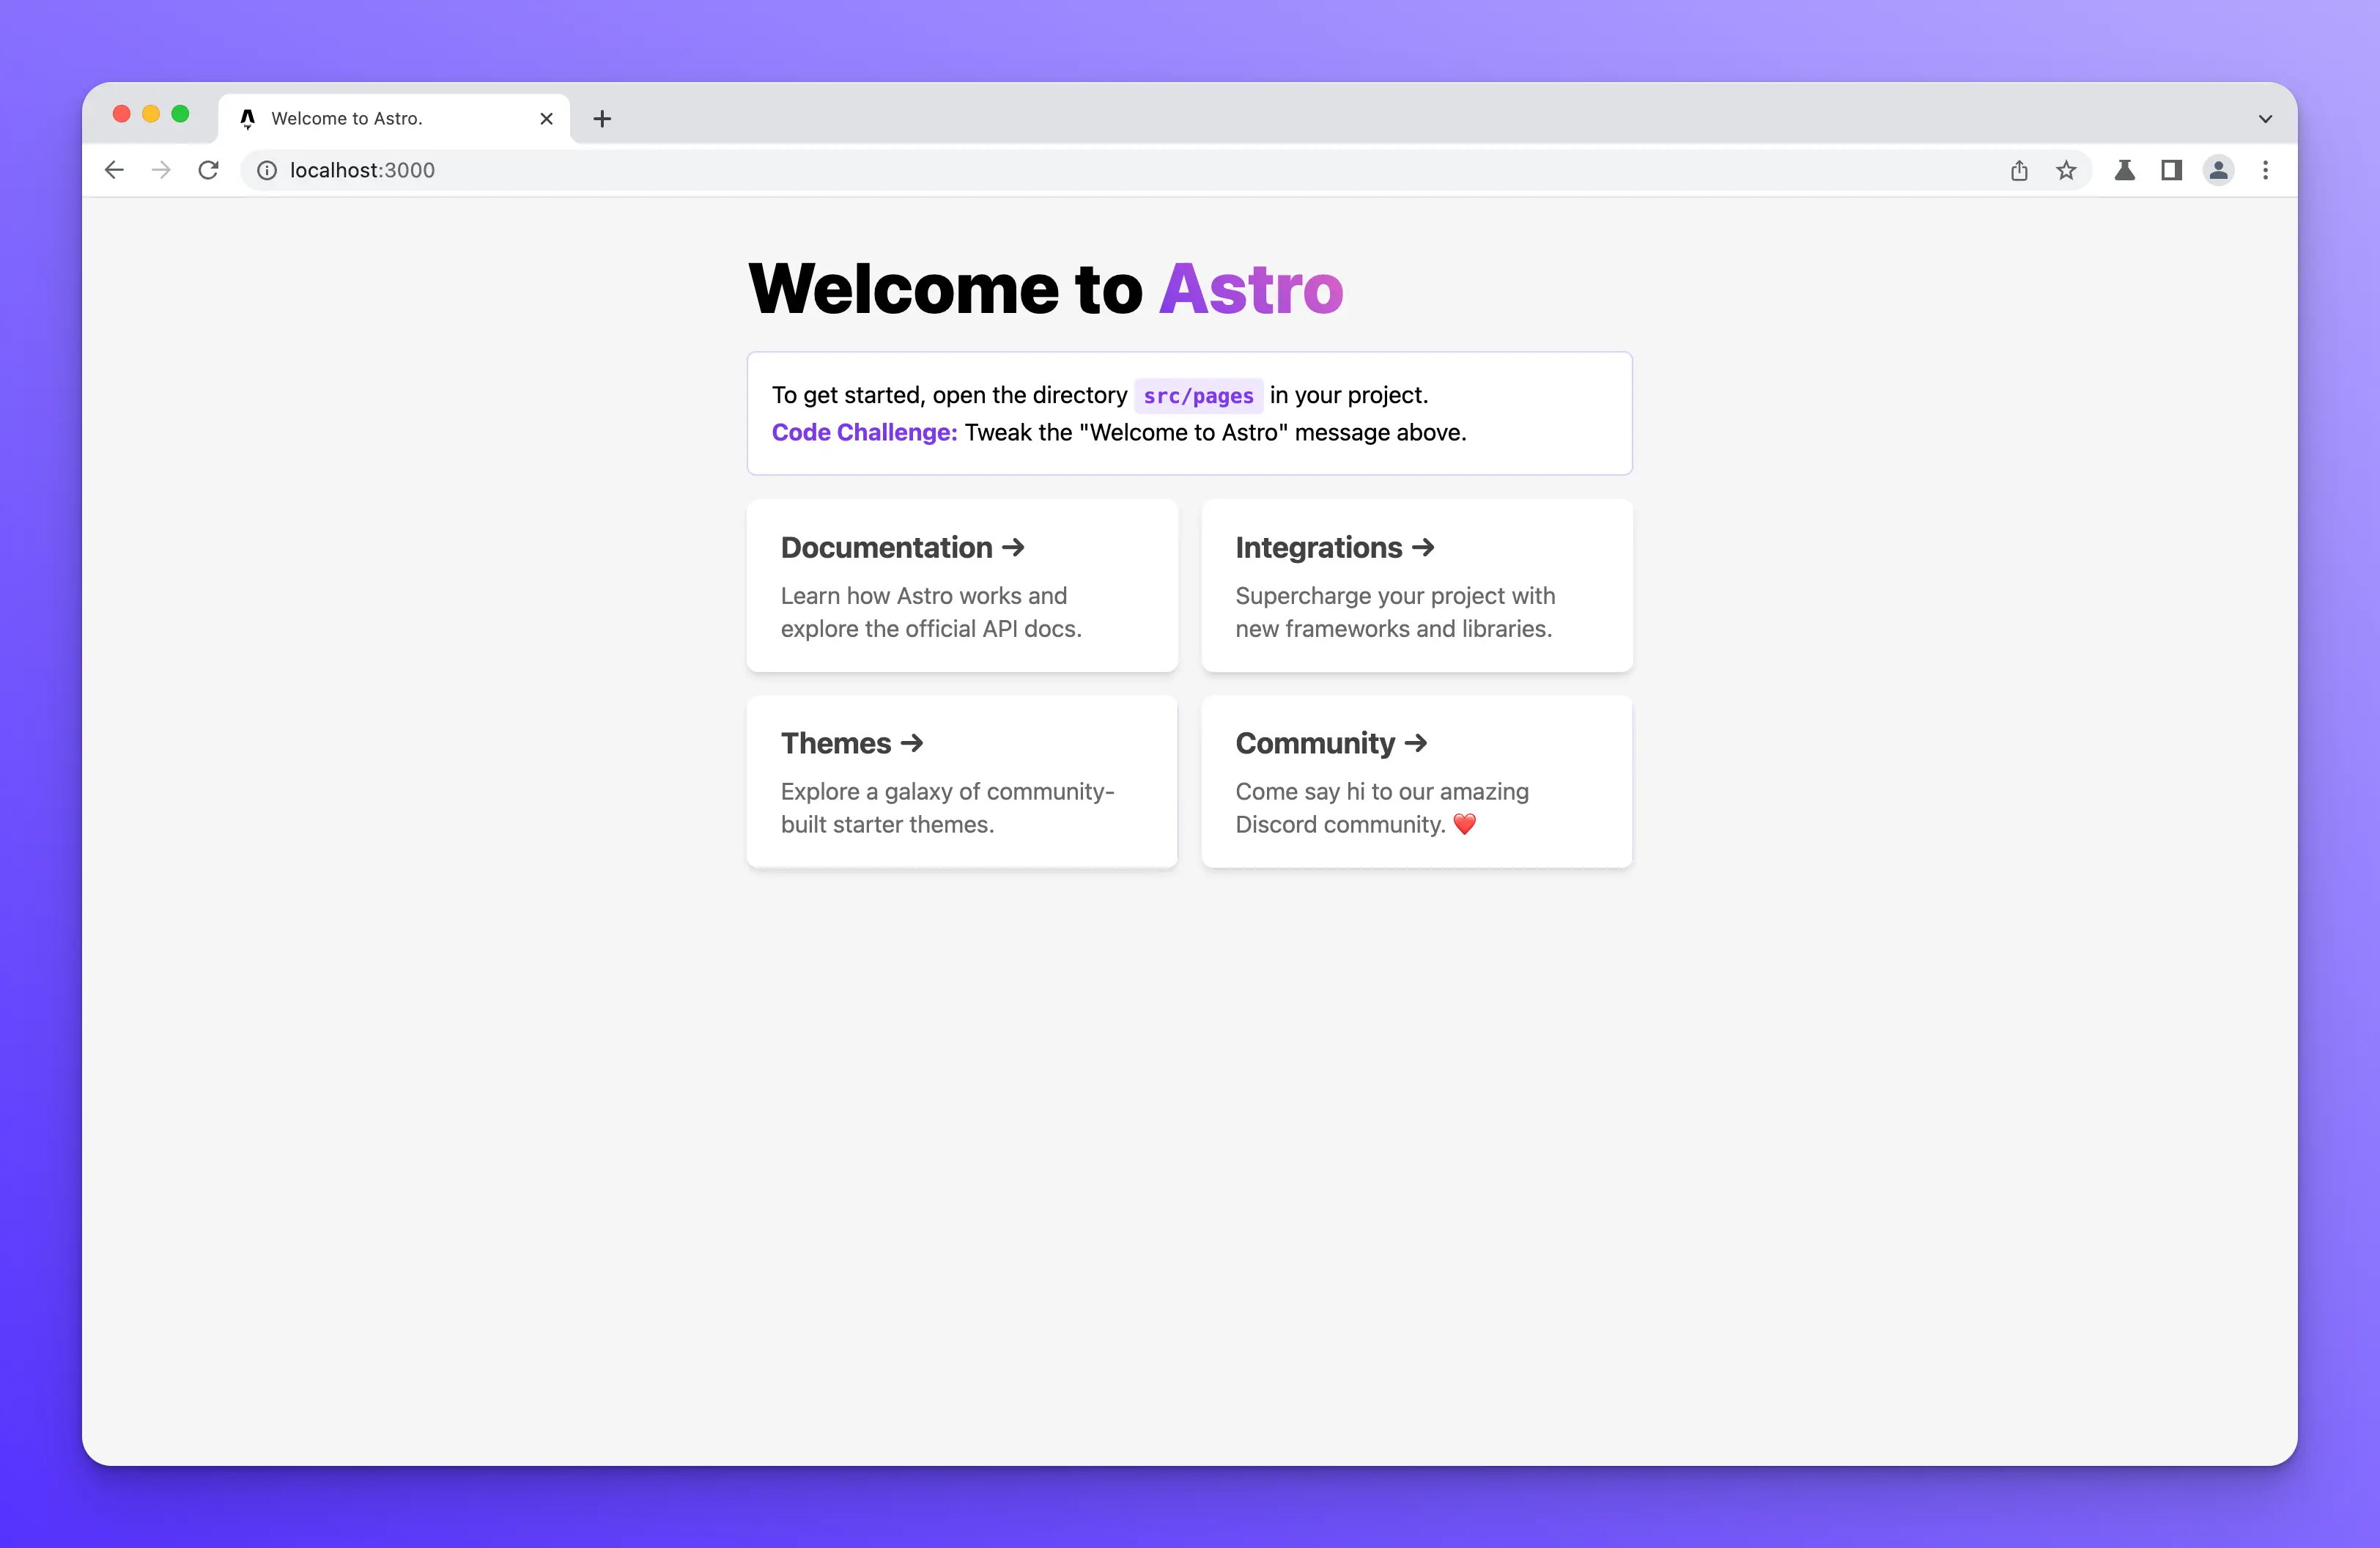Image resolution: width=2380 pixels, height=1548 pixels.
Task: Open the user profile avatar
Action: [x=2218, y=170]
